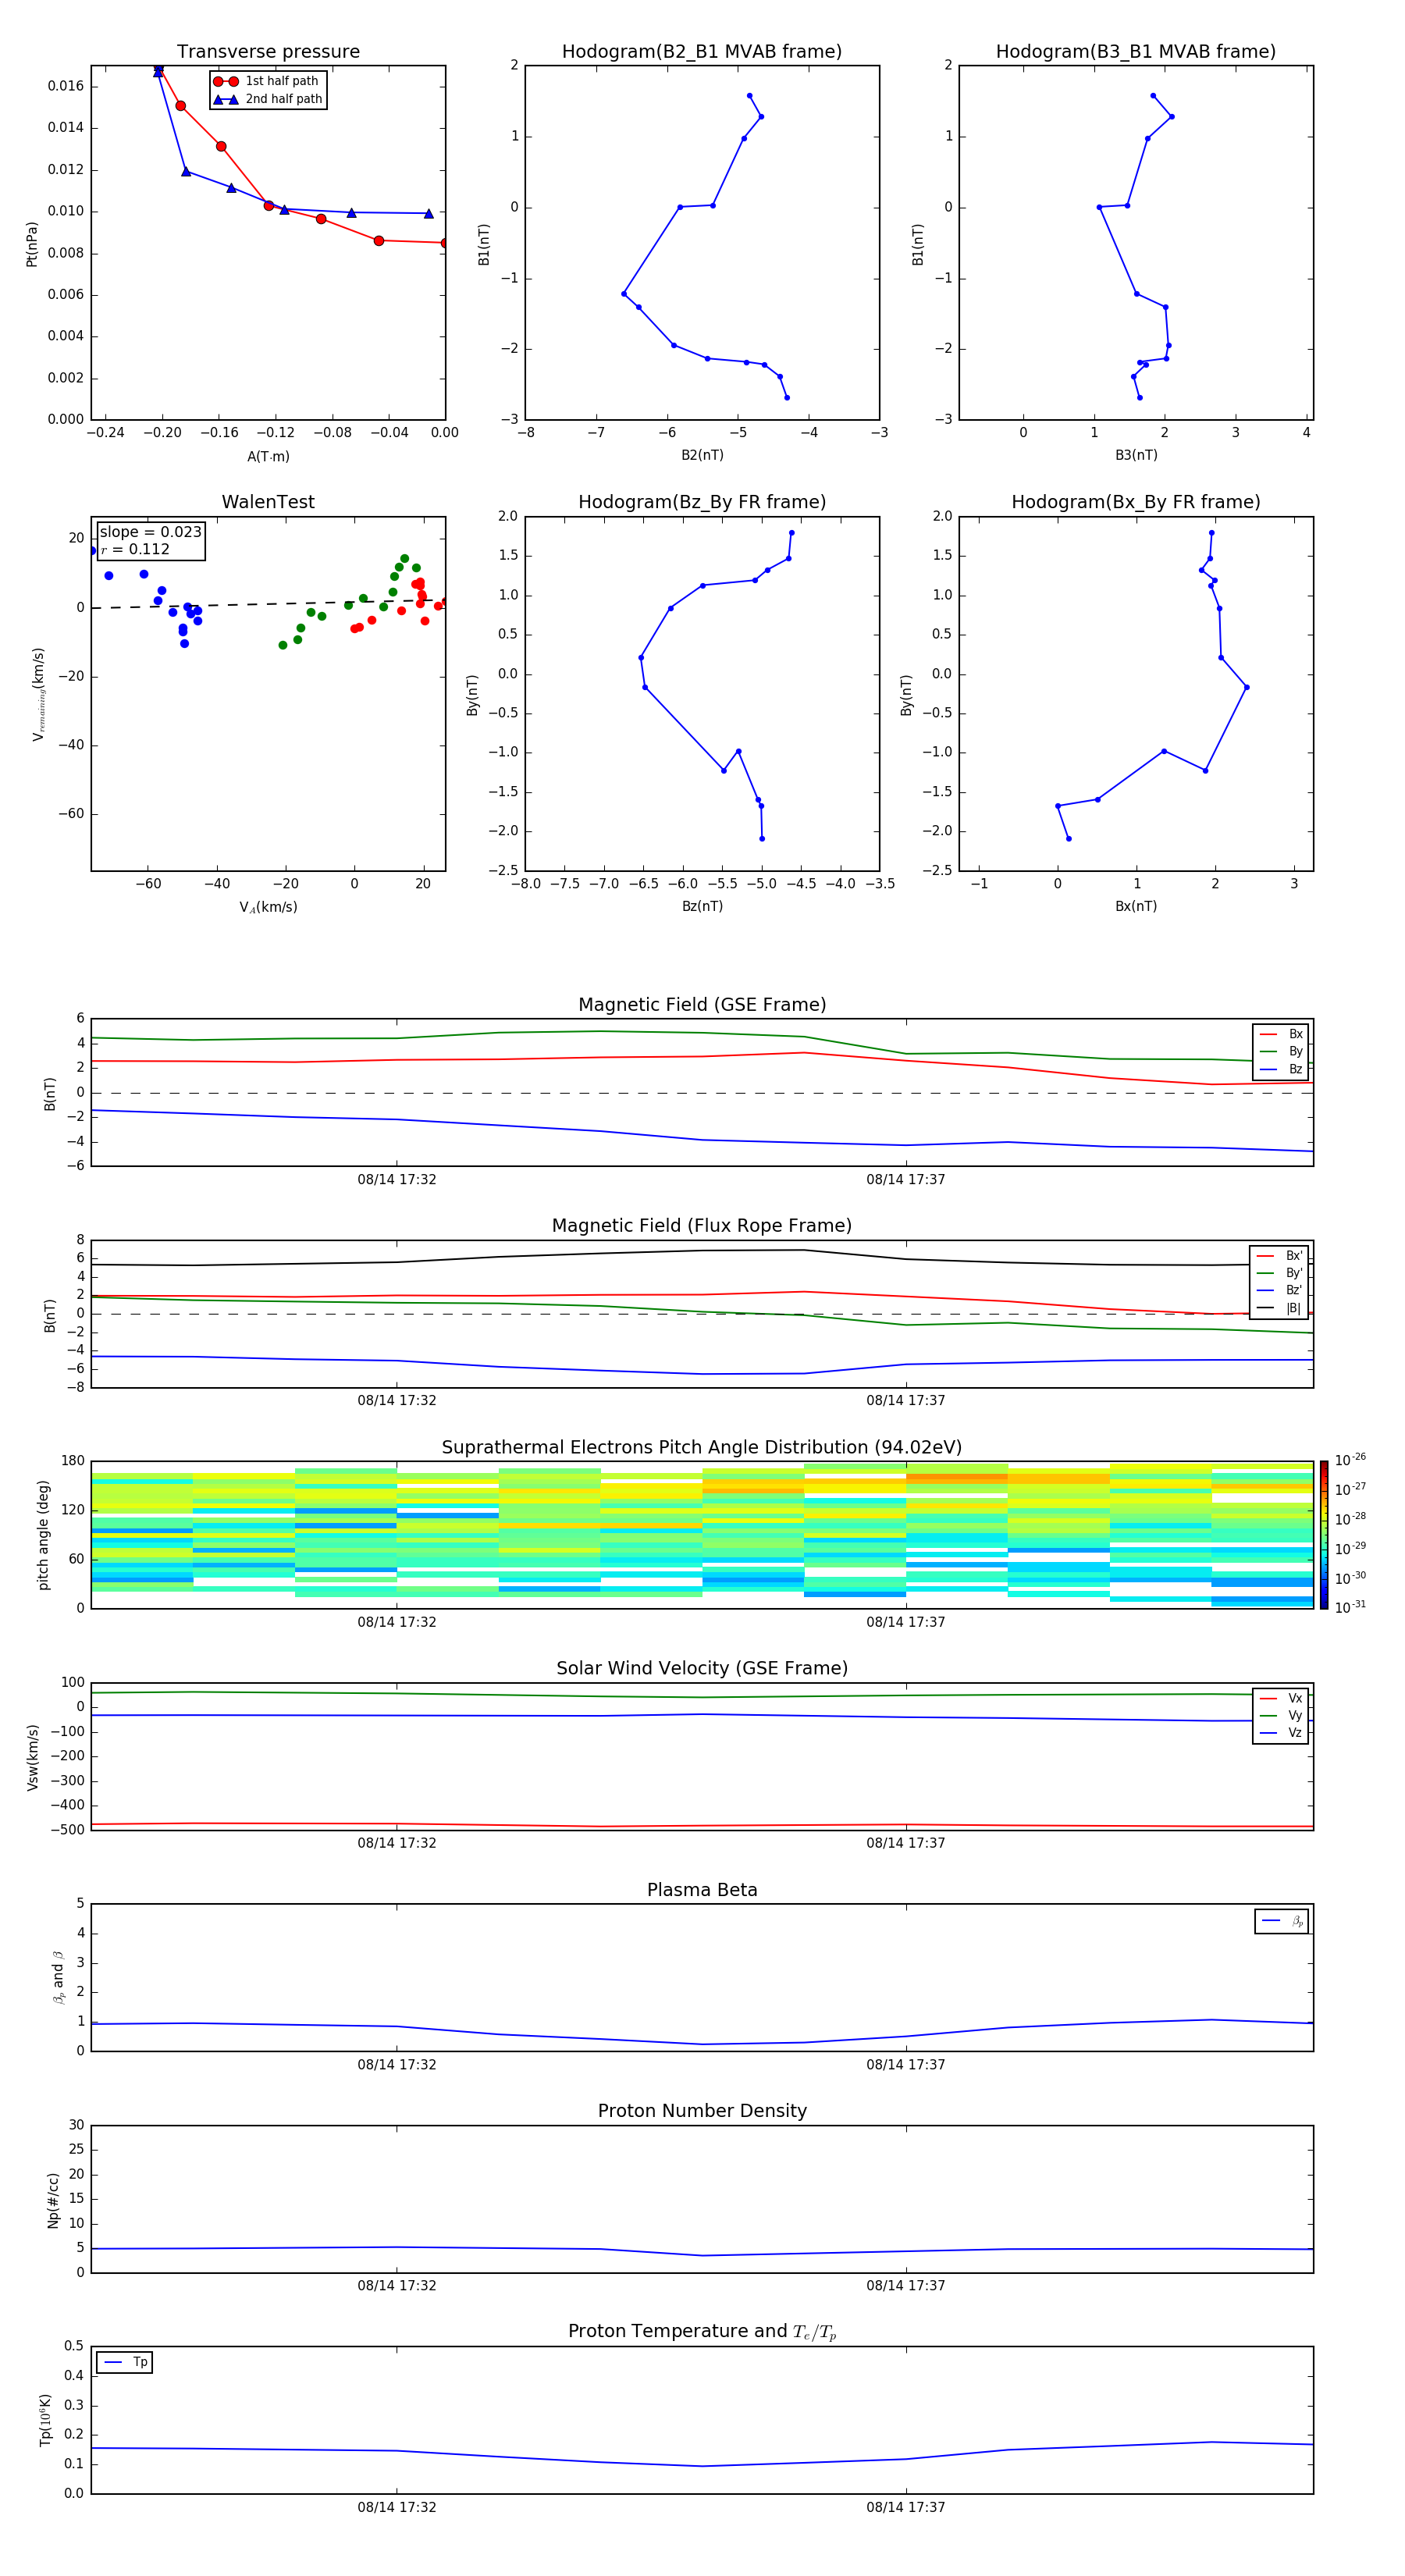Click the |B| legend entry in Flux Rope plot
This screenshot has height=2576, width=1405.
(1280, 1308)
